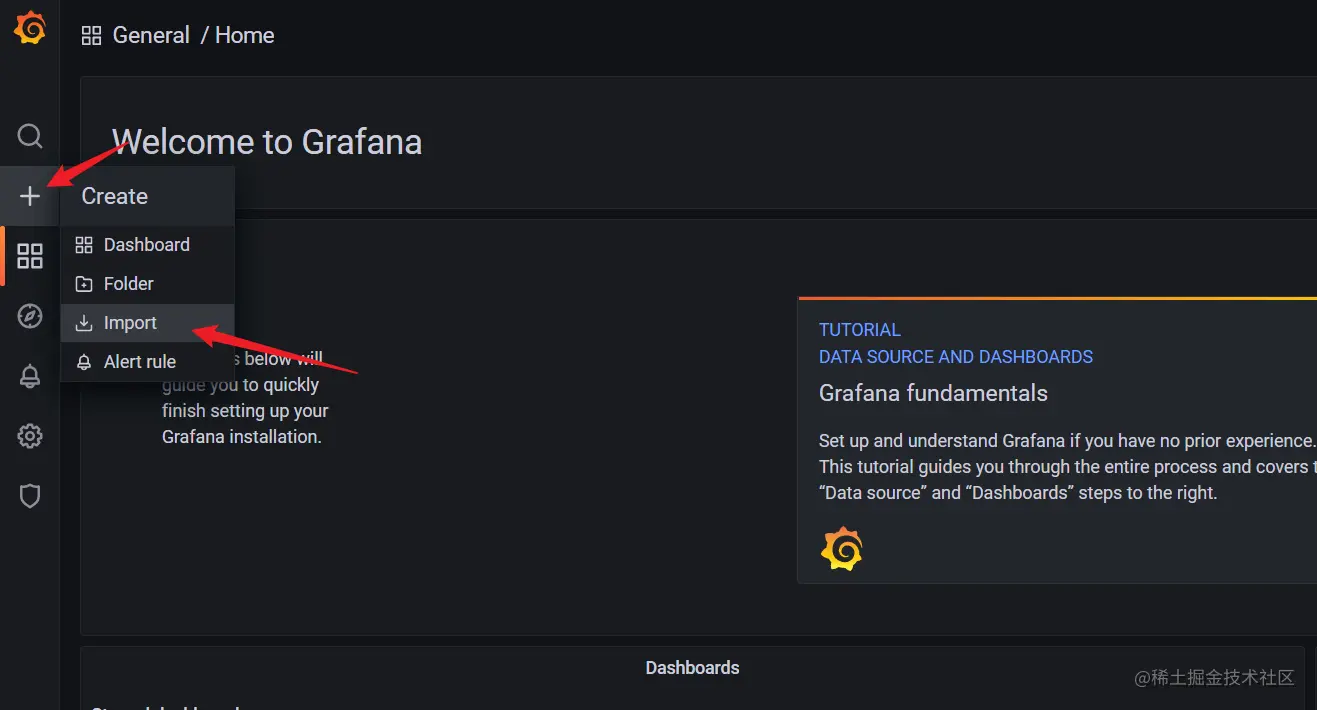Open the Grafana logo home link
Viewport: 1317px width, 710px height.
pyautogui.click(x=30, y=30)
